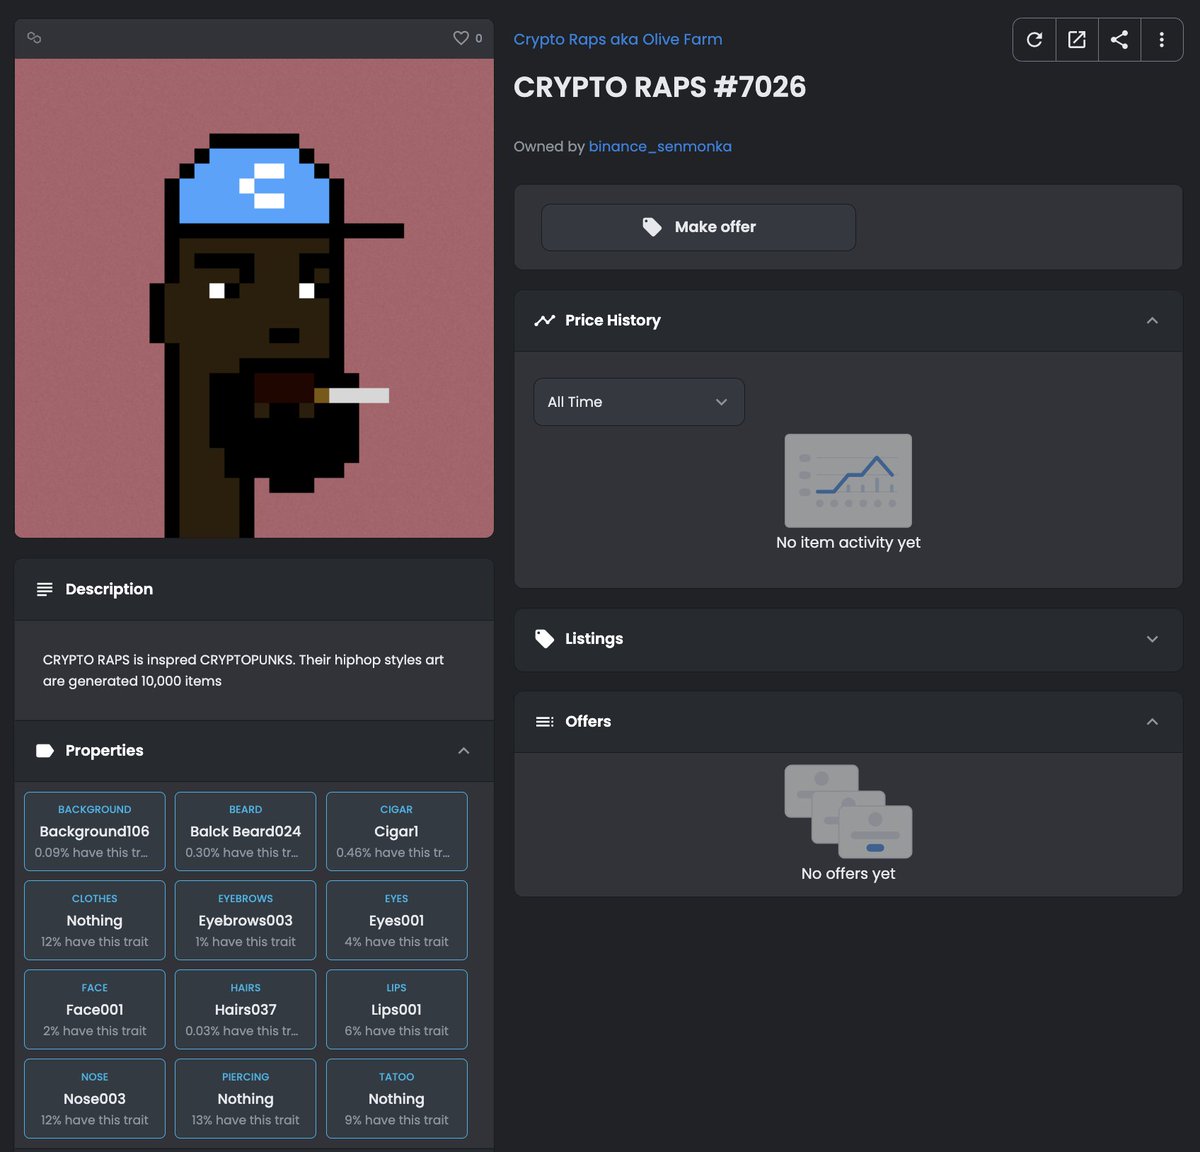Open item in external link icon

[x=1077, y=40]
